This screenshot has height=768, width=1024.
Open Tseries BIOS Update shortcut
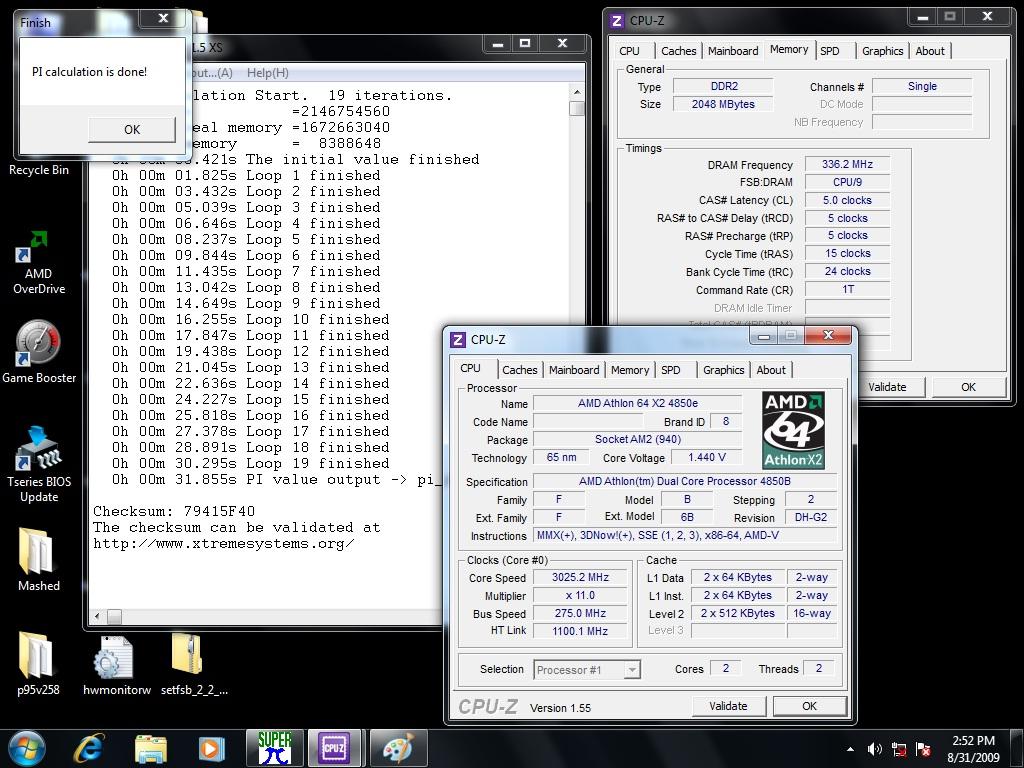(39, 464)
